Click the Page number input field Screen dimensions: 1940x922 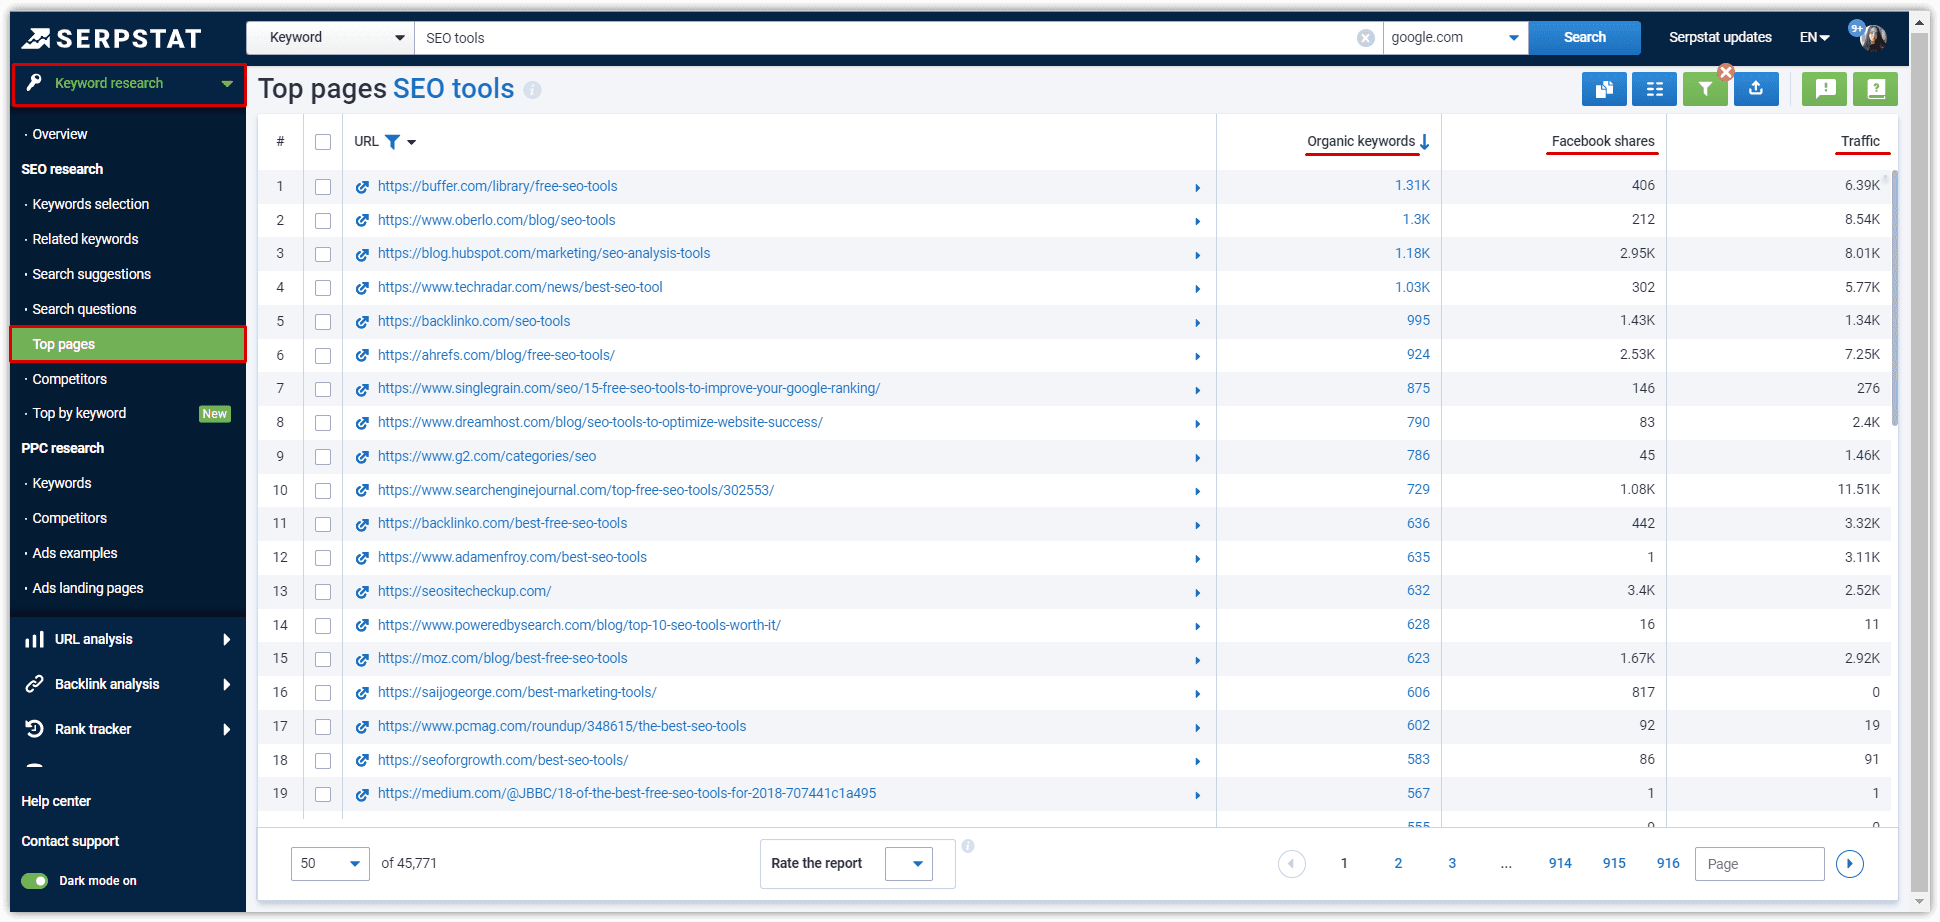coord(1759,864)
